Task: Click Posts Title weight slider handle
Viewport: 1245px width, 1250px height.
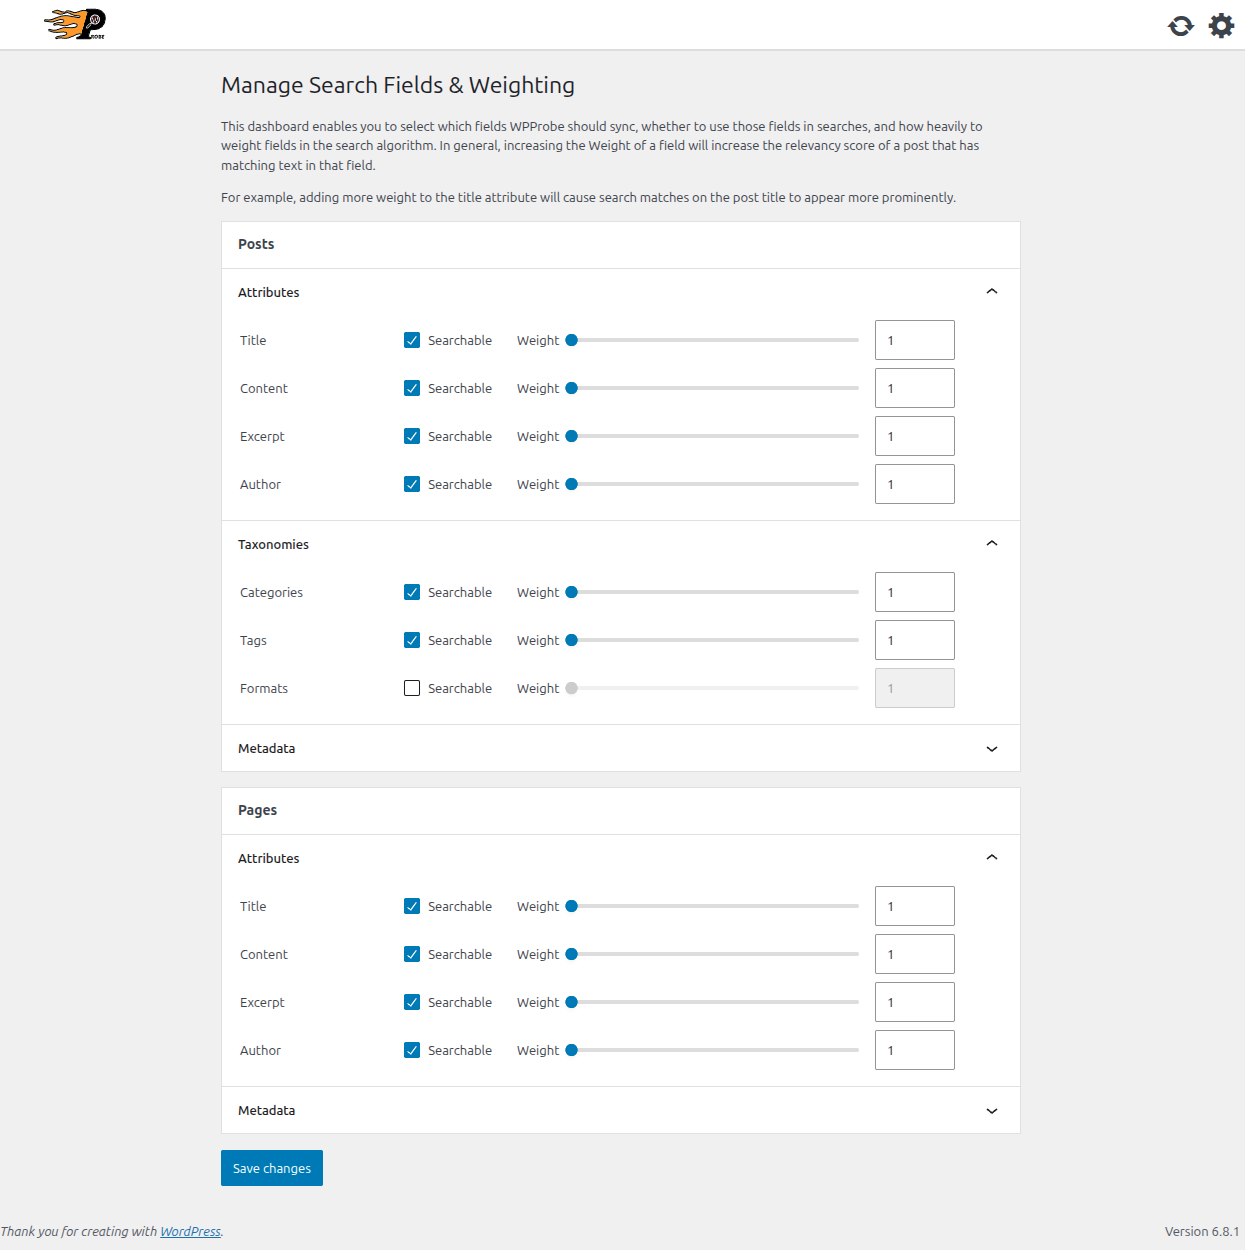Action: click(x=572, y=340)
